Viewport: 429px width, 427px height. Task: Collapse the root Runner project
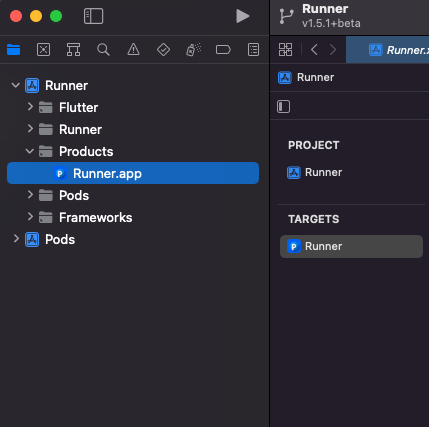click(16, 85)
